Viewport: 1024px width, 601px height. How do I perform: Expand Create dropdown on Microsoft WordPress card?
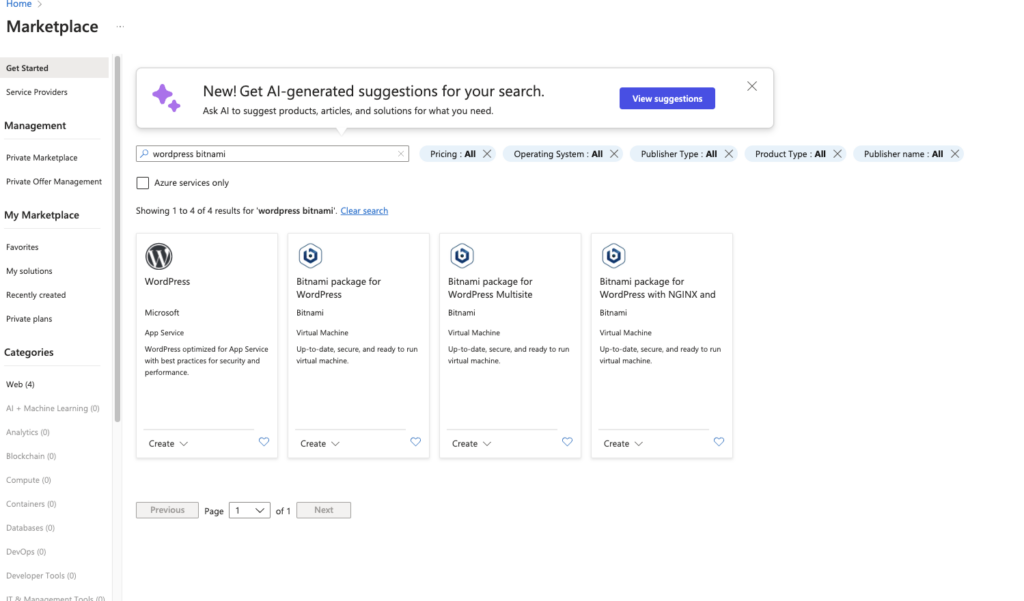pos(168,444)
